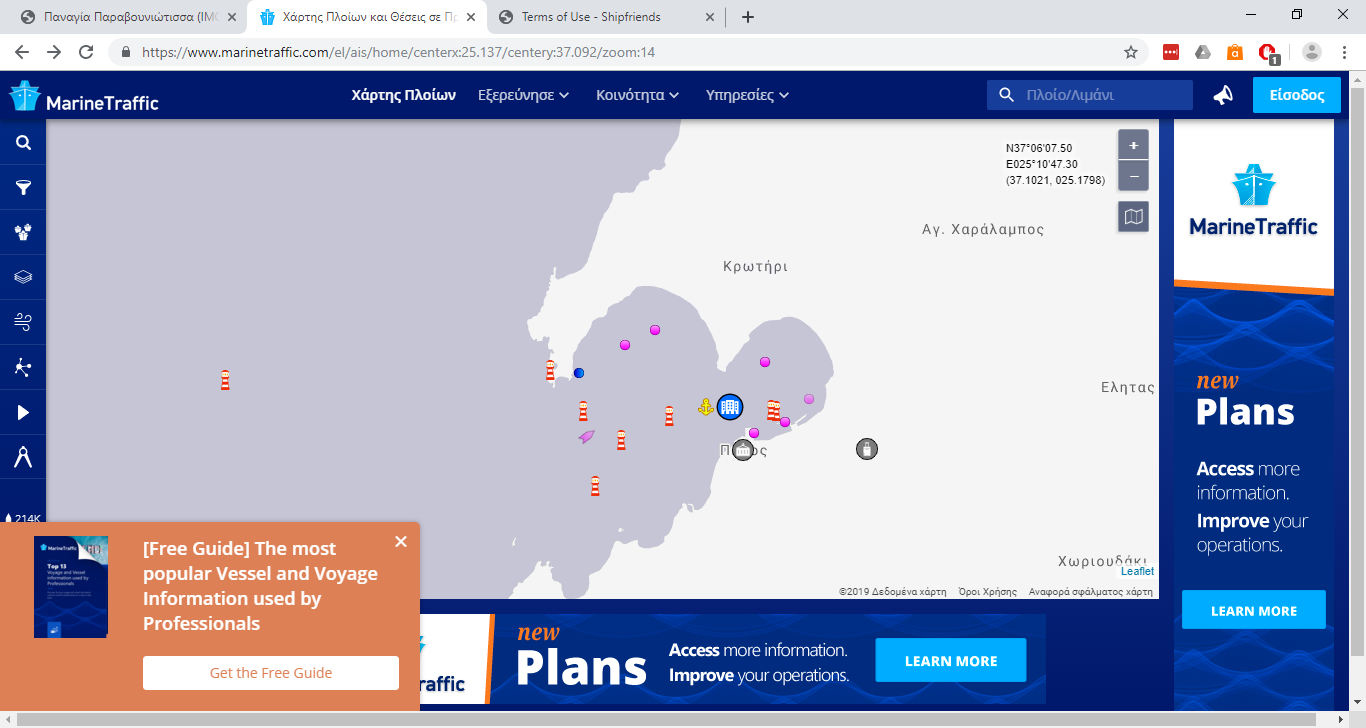
Task: Select the purple ship arrow on map
Action: click(586, 437)
